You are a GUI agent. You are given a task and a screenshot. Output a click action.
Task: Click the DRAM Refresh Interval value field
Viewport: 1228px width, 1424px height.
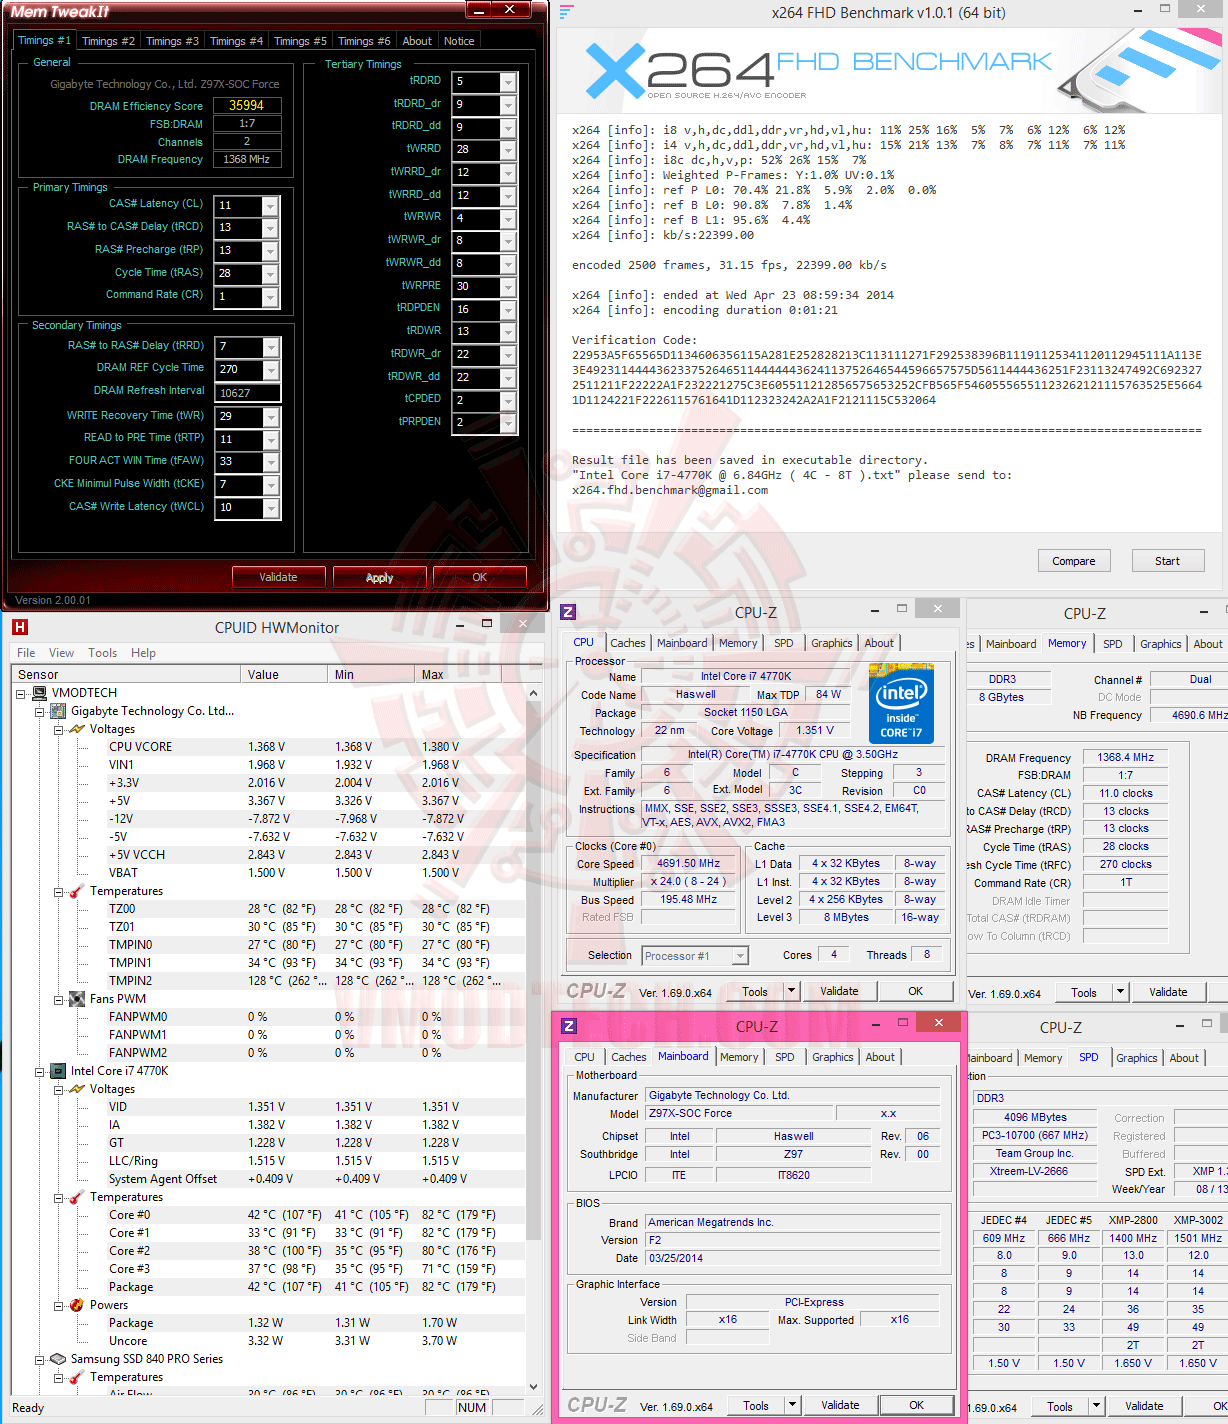(x=247, y=393)
